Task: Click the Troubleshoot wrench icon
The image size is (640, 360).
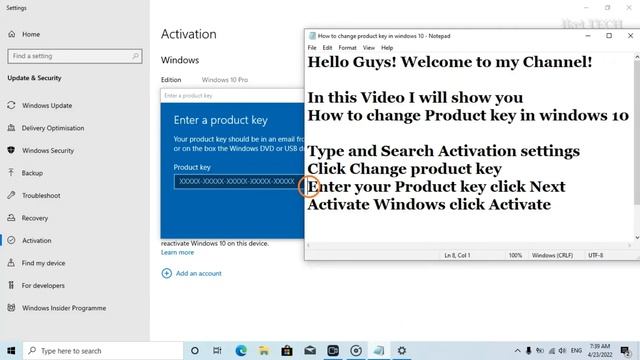Action: coord(11,195)
